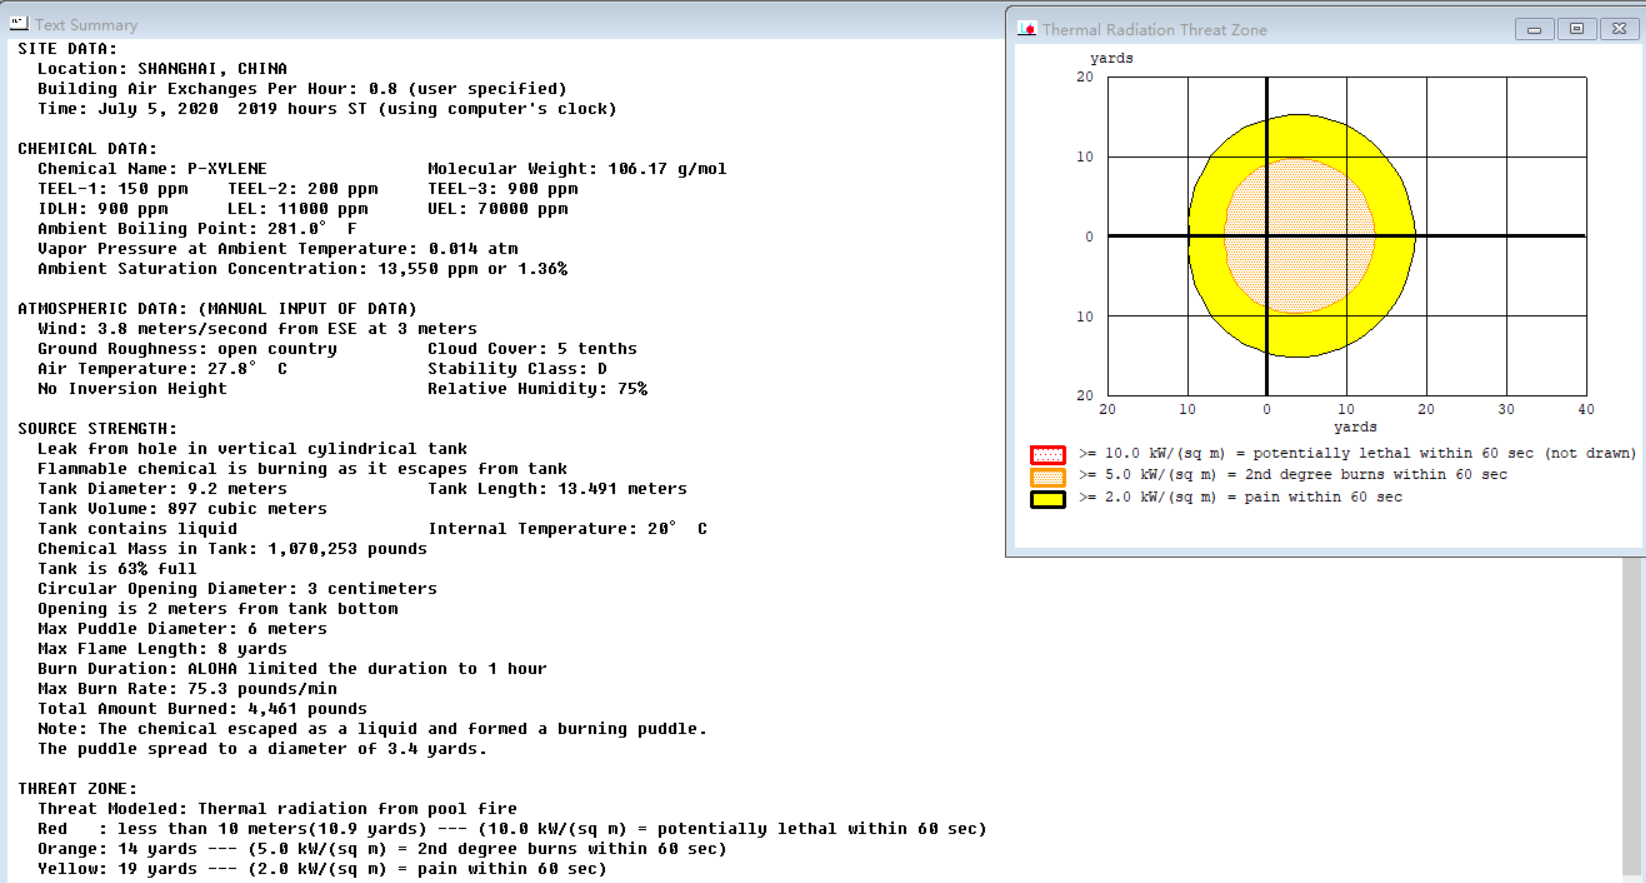Image resolution: width=1646 pixels, height=883 pixels.
Task: Maximize the Thermal Radiation Threat Zone window
Action: 1577,30
